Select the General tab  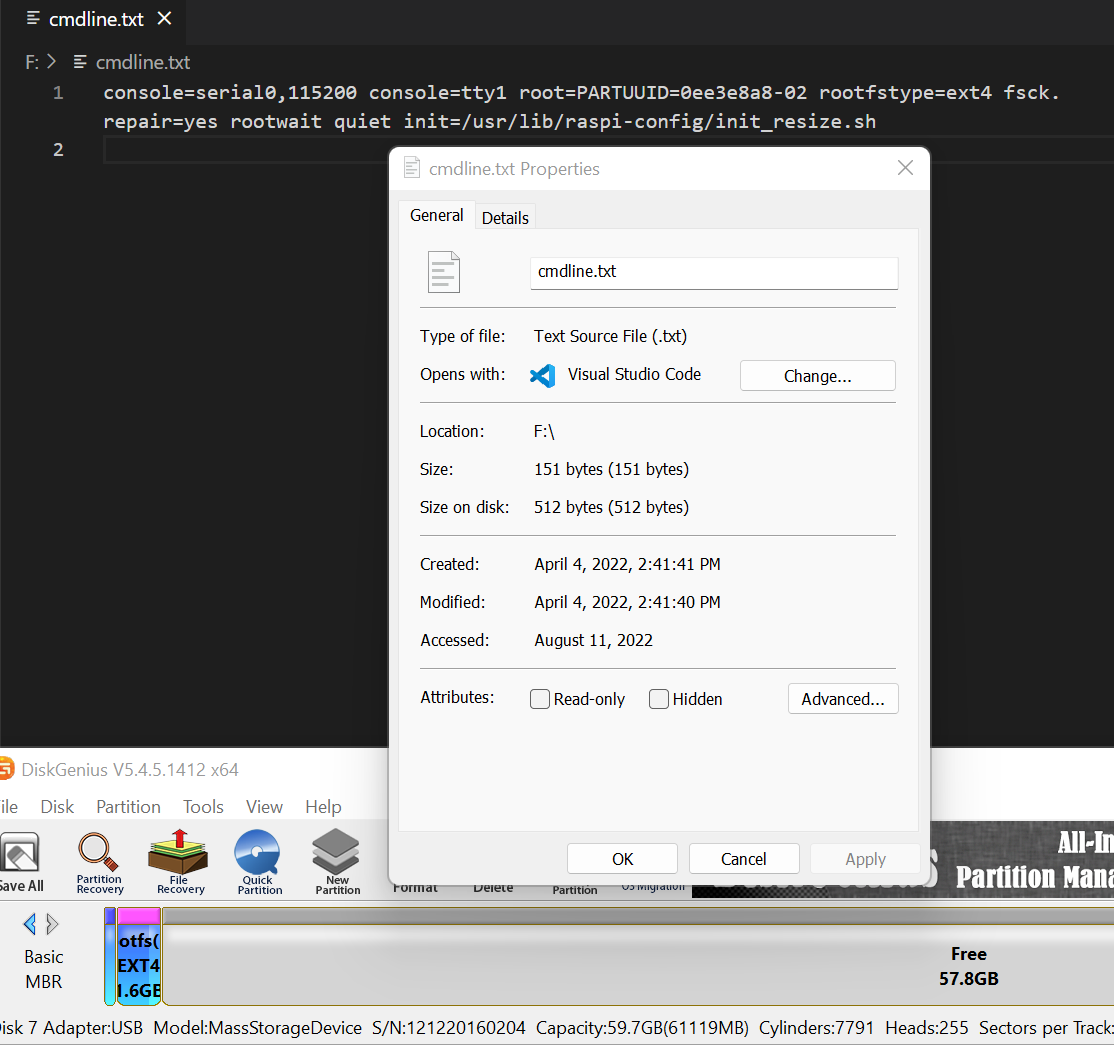[x=436, y=215]
